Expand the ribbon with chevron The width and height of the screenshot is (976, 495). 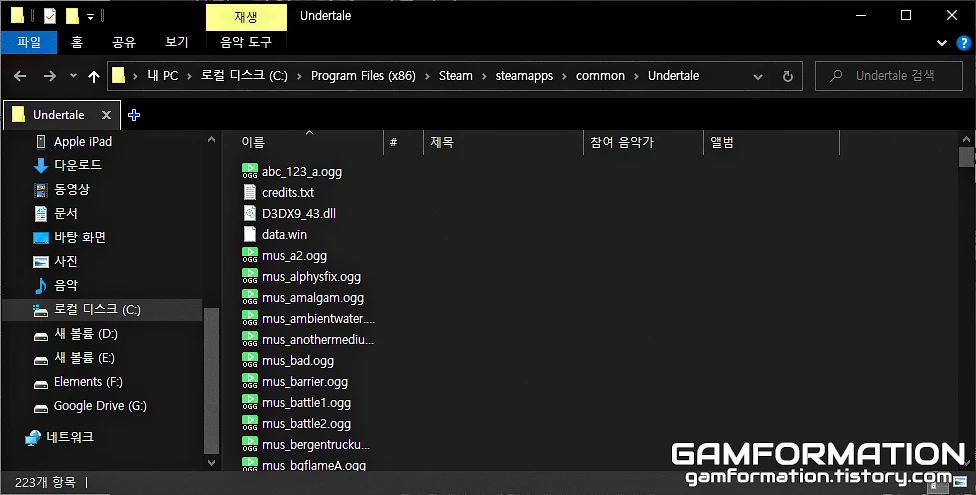point(942,43)
